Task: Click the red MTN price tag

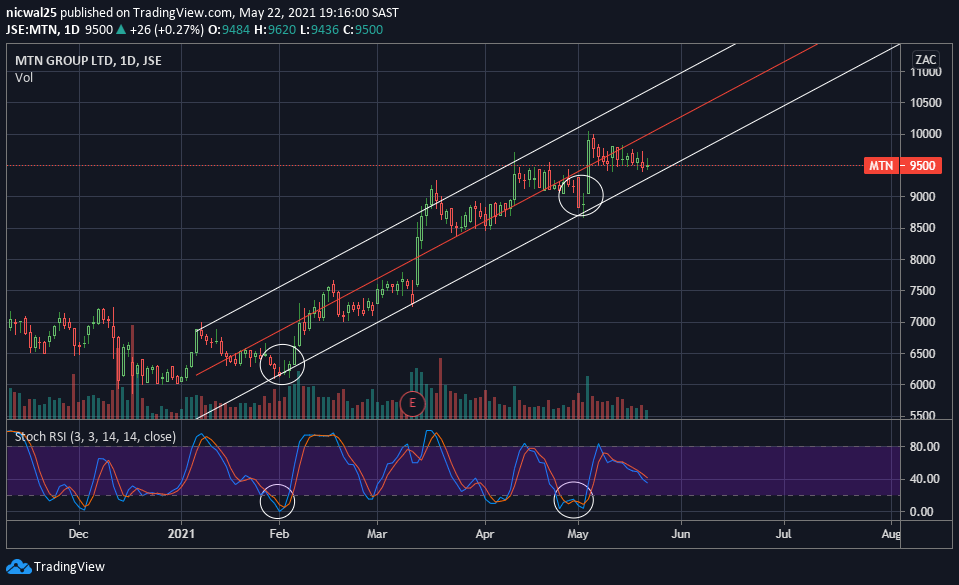Action: 881,166
